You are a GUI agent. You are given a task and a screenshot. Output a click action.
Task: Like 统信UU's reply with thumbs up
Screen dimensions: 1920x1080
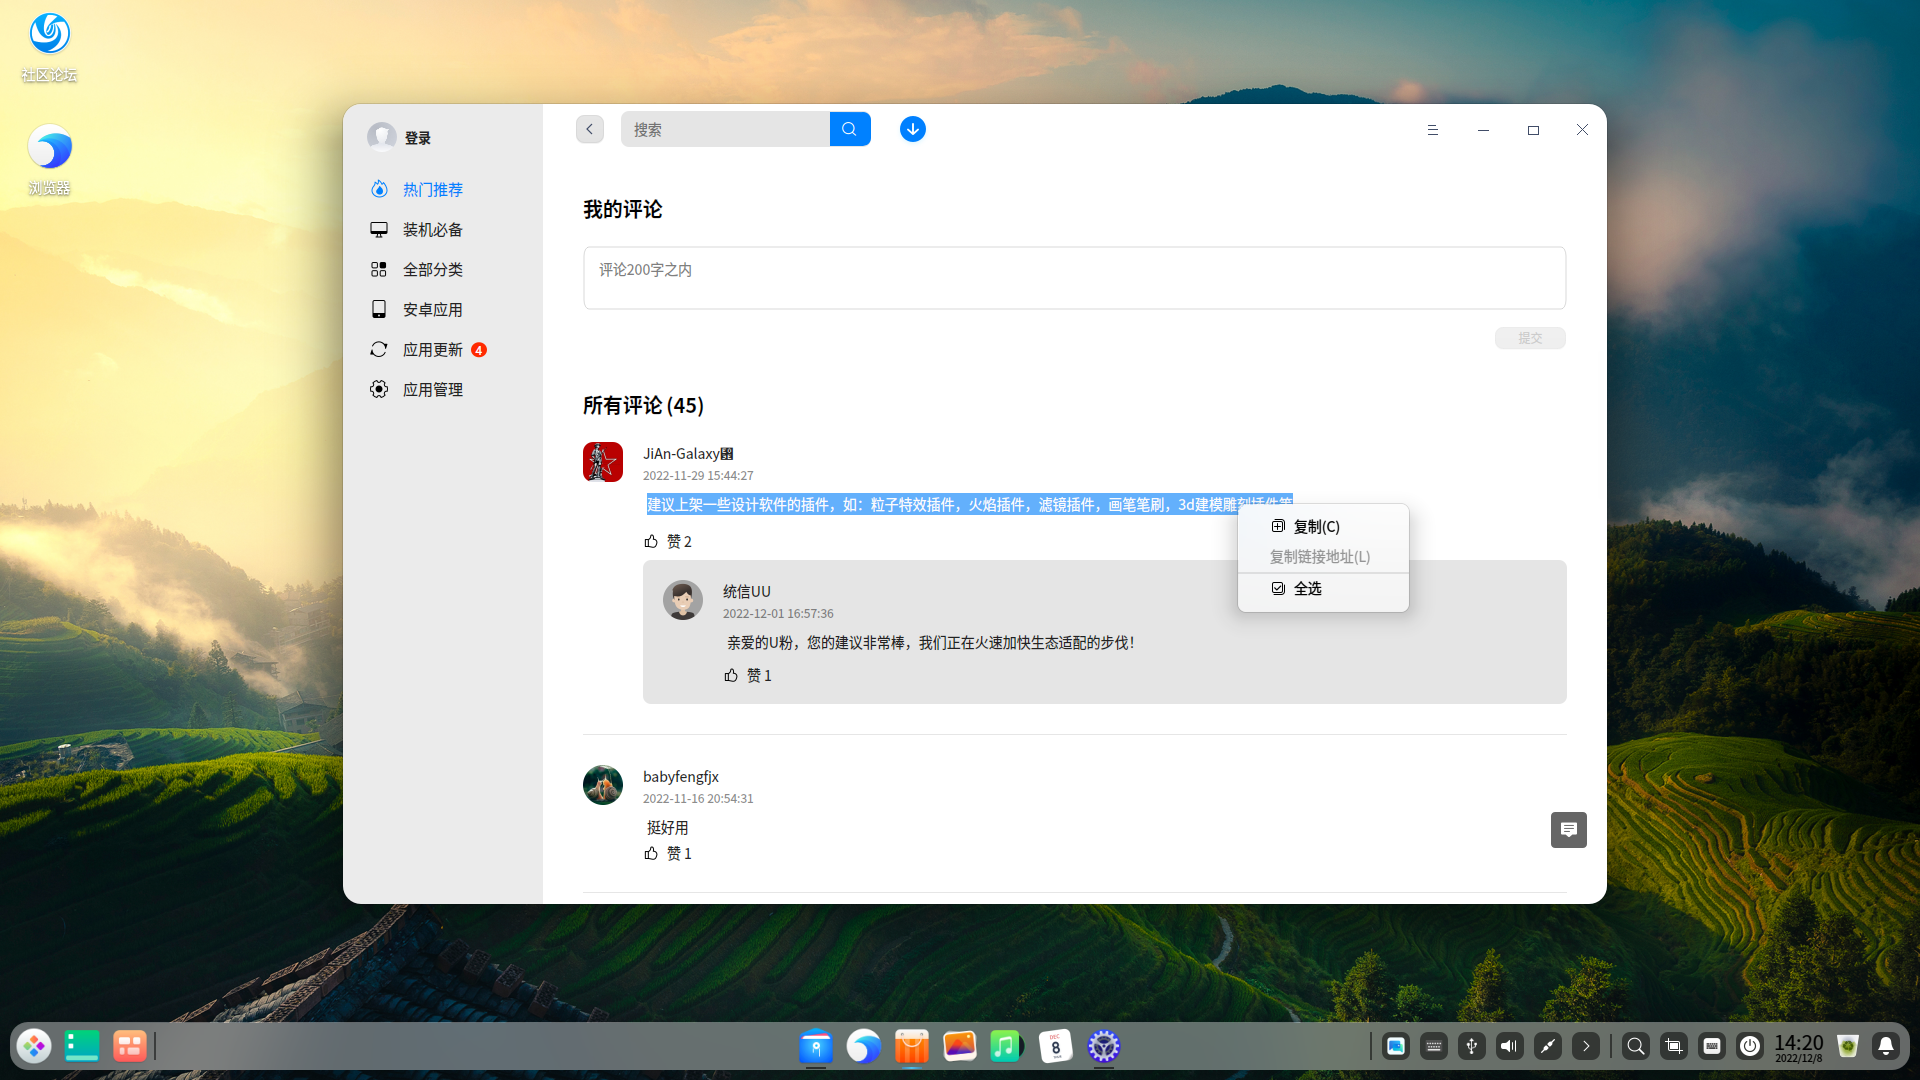(x=731, y=675)
